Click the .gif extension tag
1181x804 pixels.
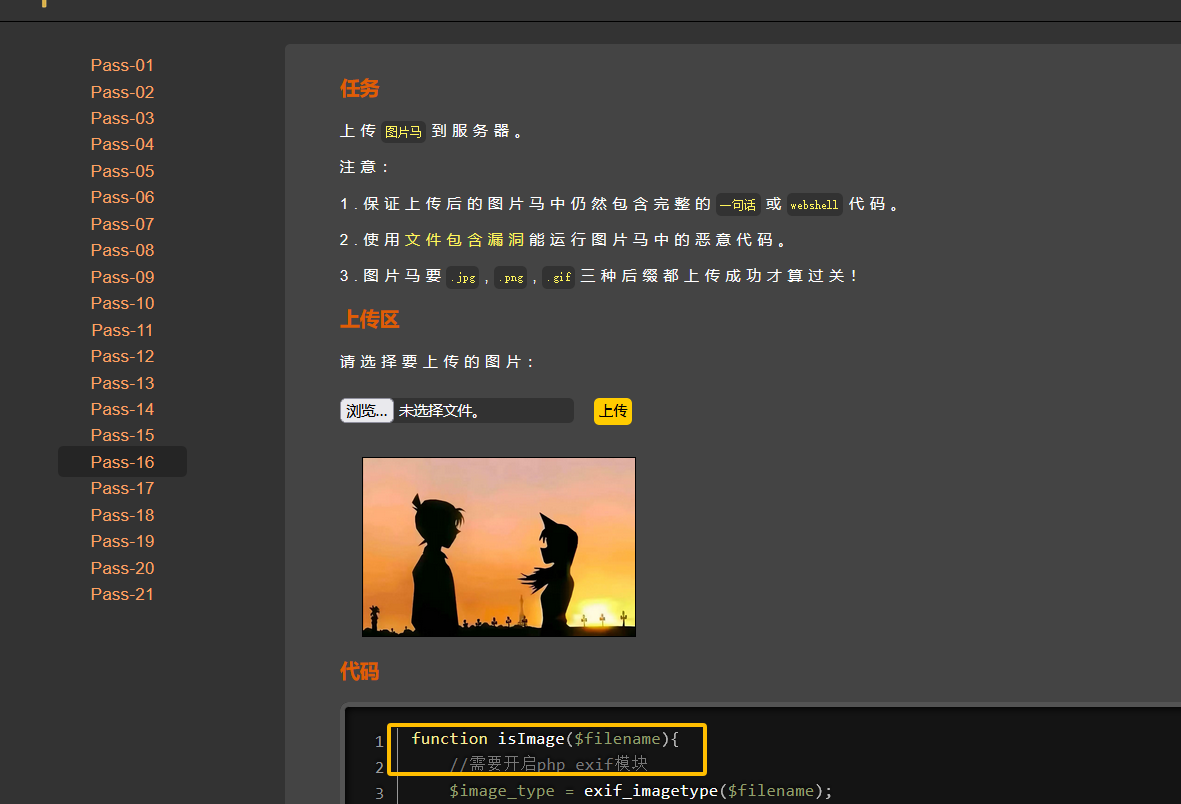[x=558, y=277]
